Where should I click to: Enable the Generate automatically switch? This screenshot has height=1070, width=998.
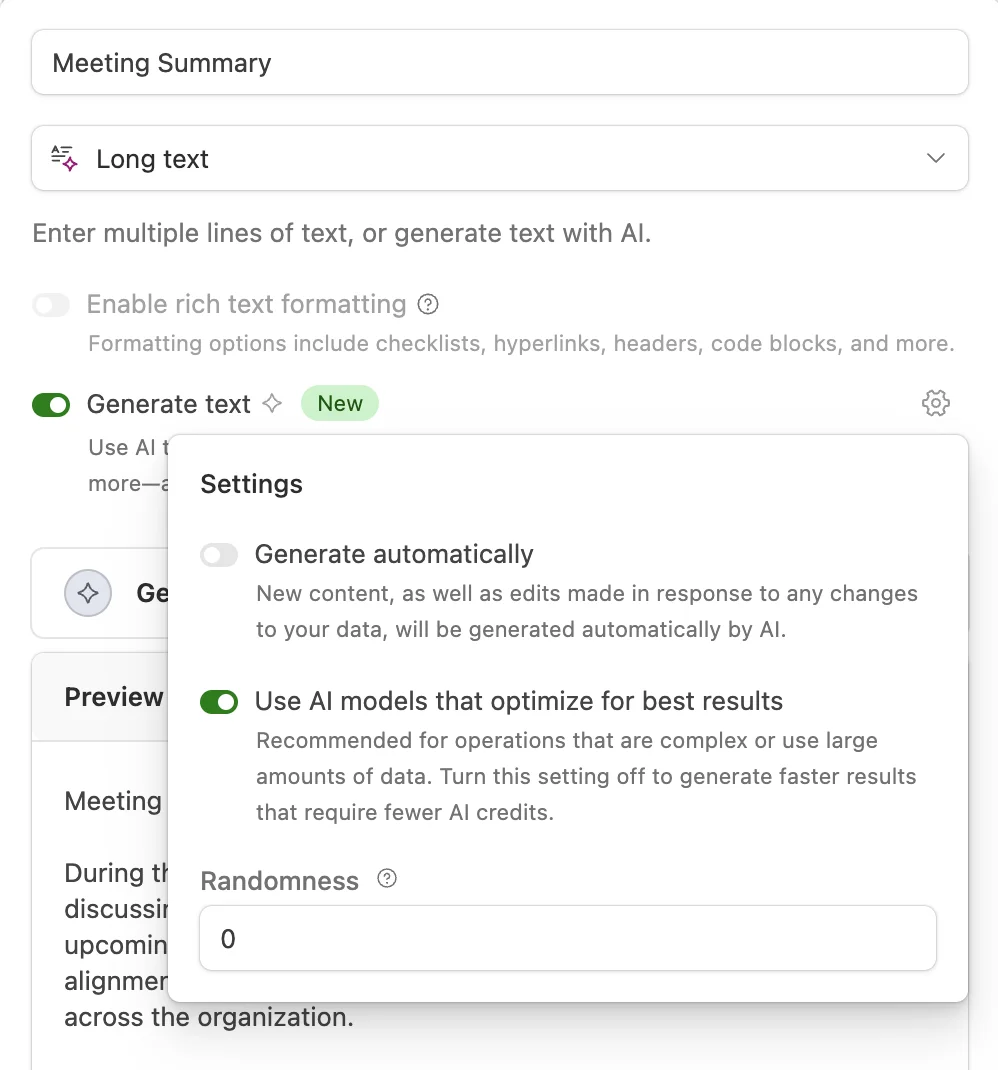point(219,555)
